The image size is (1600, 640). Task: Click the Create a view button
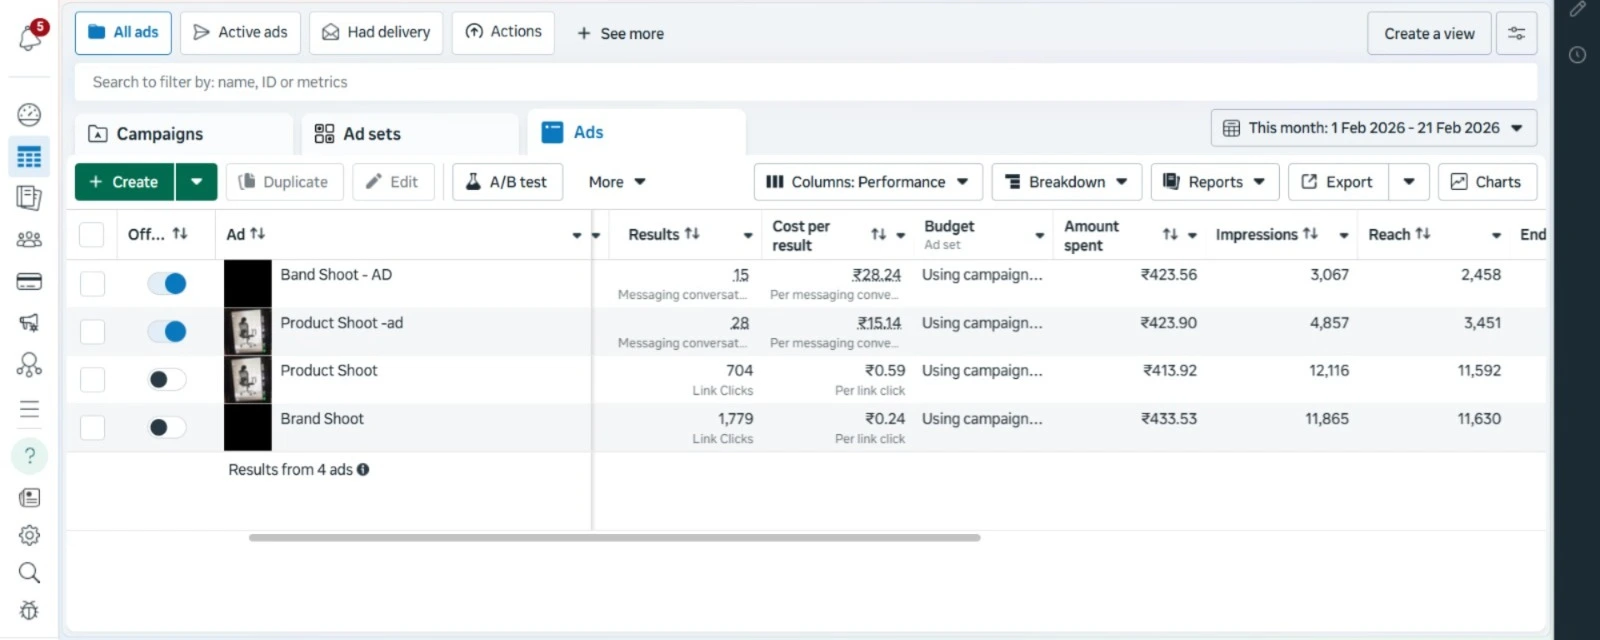pyautogui.click(x=1429, y=33)
